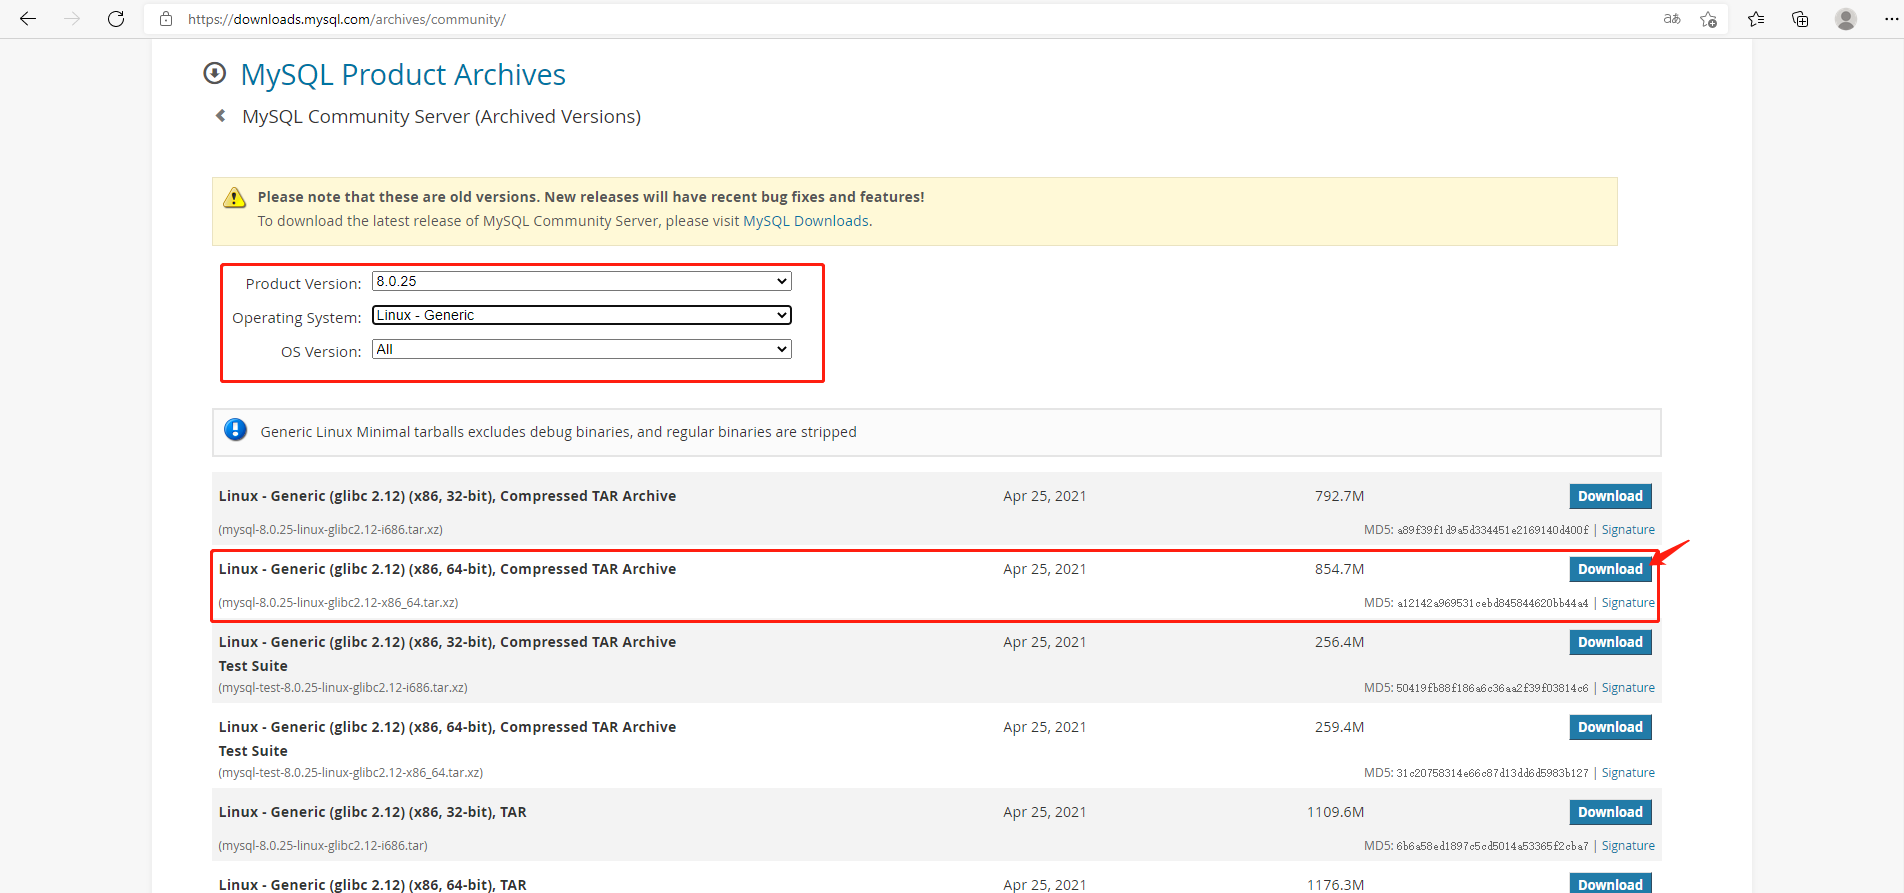Open the collections icon
This screenshot has height=893, width=1904.
pos(1800,19)
